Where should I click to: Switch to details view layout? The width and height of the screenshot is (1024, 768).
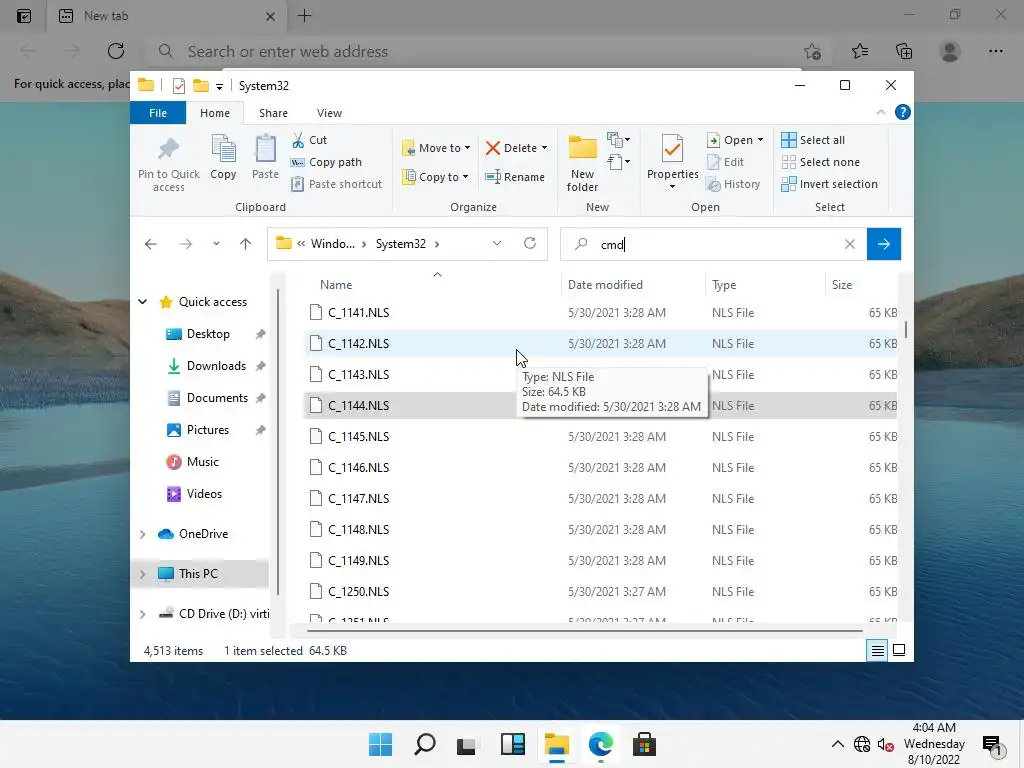[878, 650]
